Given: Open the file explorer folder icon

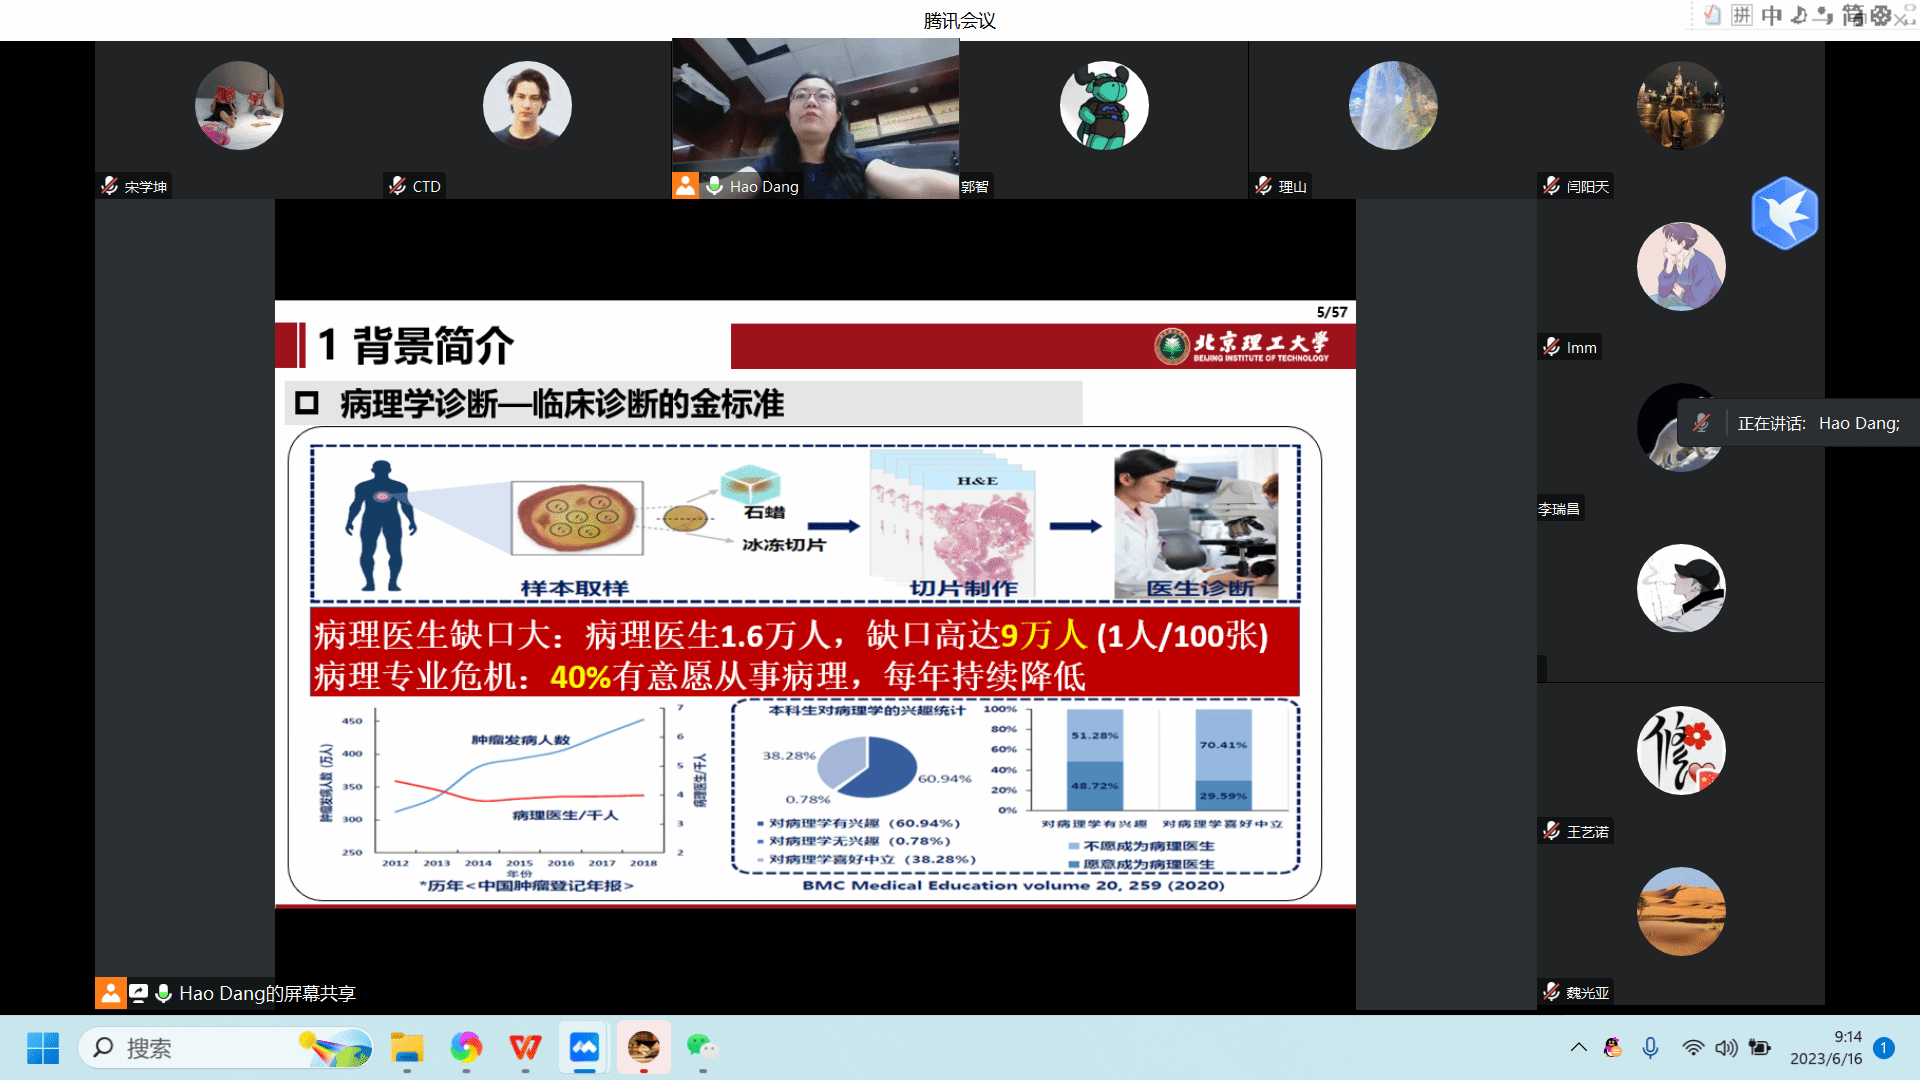Looking at the screenshot, I should pyautogui.click(x=407, y=1047).
